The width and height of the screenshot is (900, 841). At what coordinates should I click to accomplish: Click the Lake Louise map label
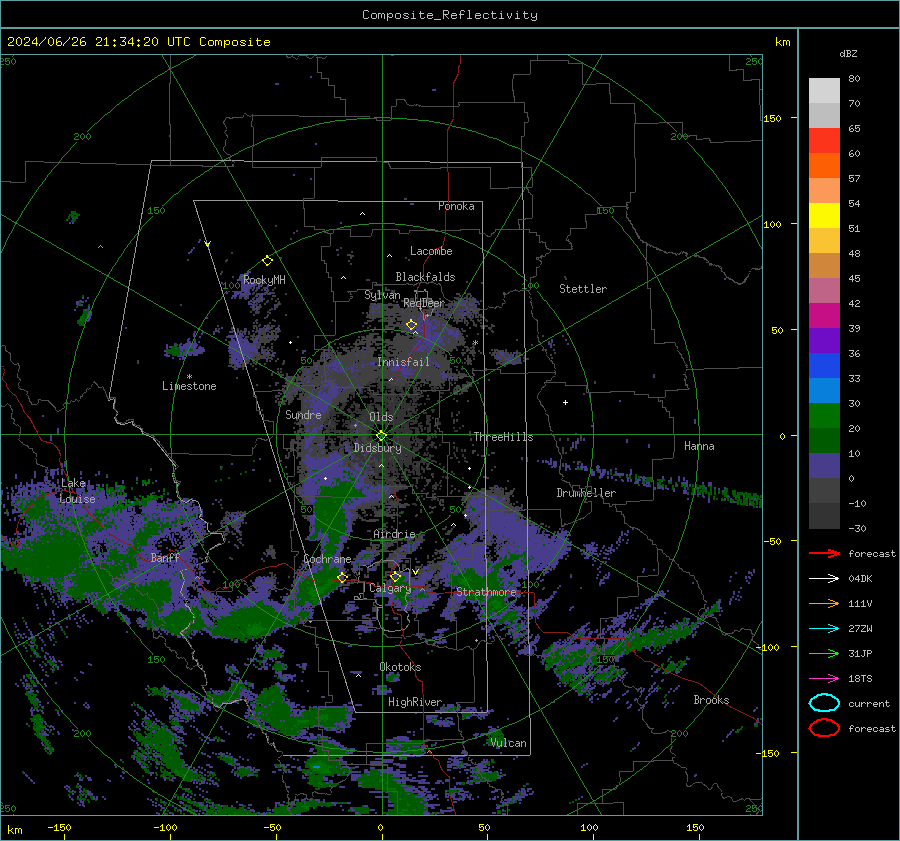click(x=77, y=491)
